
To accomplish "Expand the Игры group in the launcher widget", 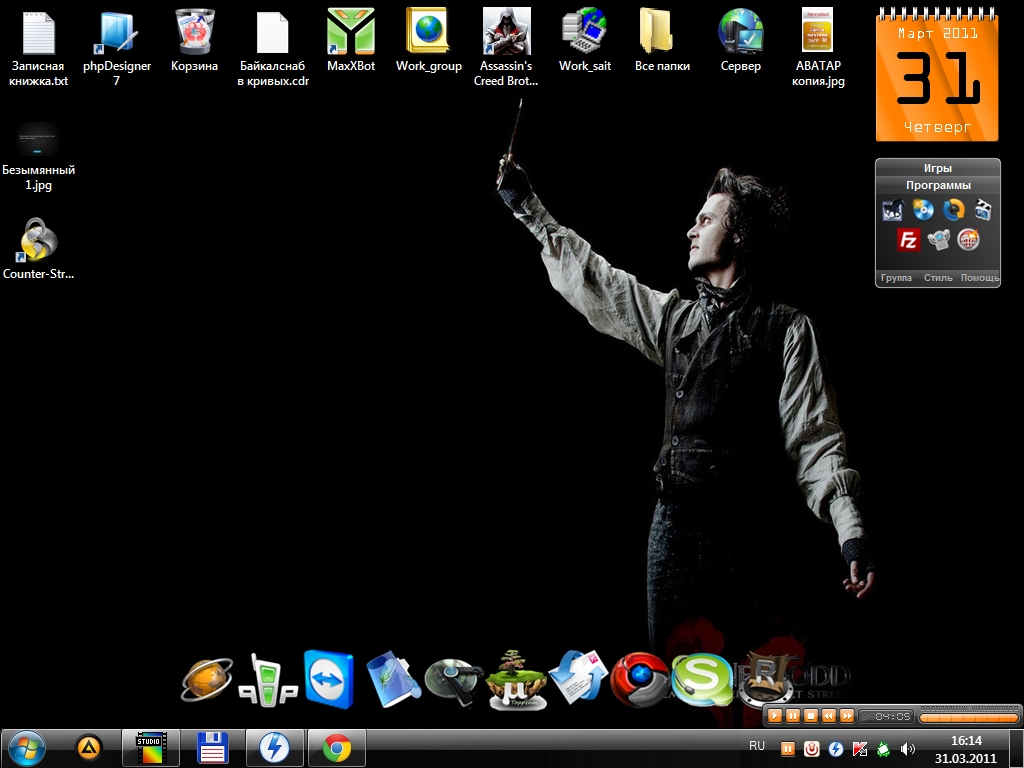I will (938, 168).
